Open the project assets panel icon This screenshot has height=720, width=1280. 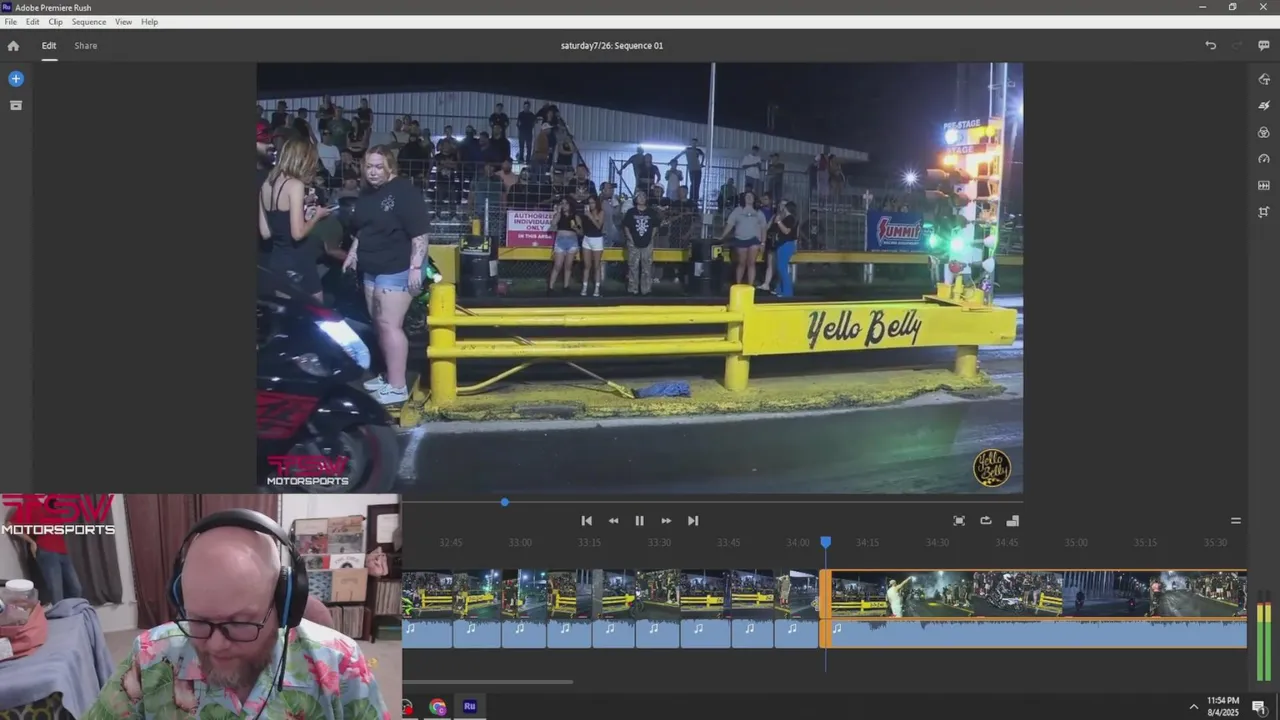coord(16,105)
